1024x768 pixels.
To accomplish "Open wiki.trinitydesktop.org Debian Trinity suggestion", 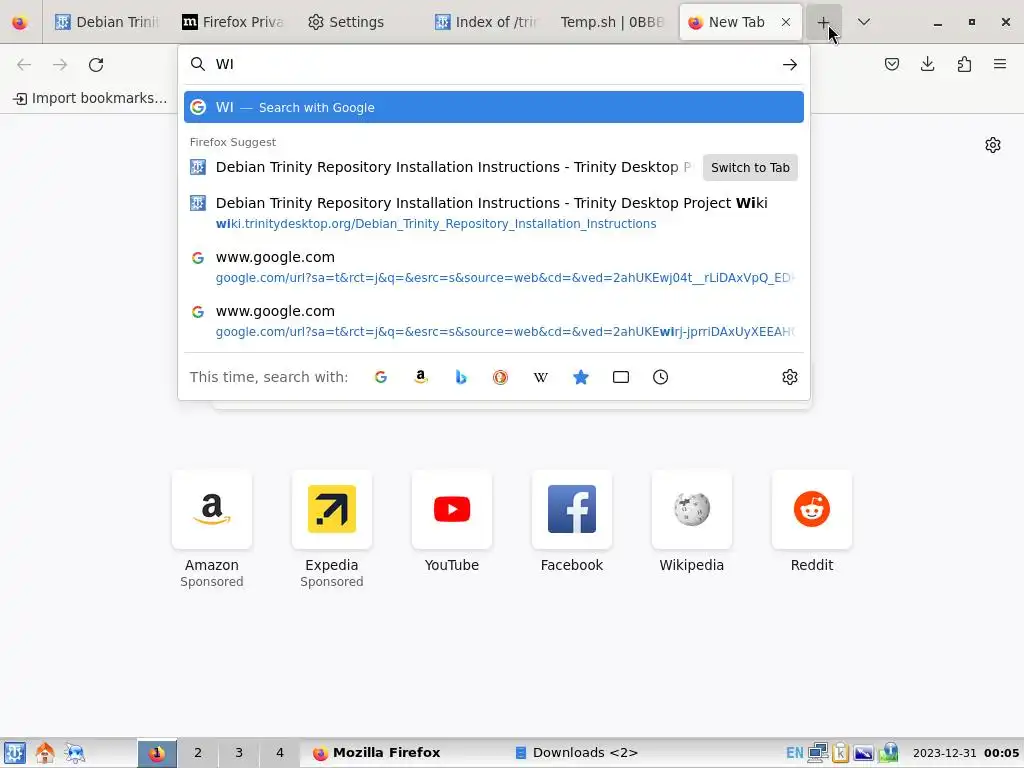I will [494, 213].
